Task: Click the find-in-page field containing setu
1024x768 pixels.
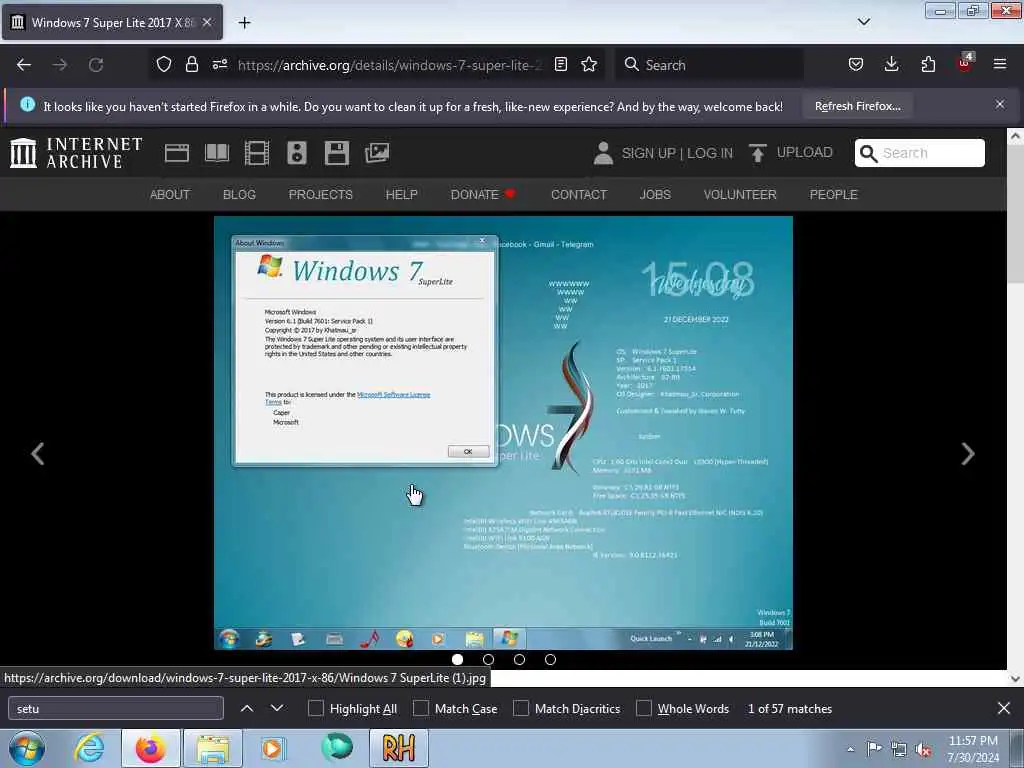Action: 116,708
